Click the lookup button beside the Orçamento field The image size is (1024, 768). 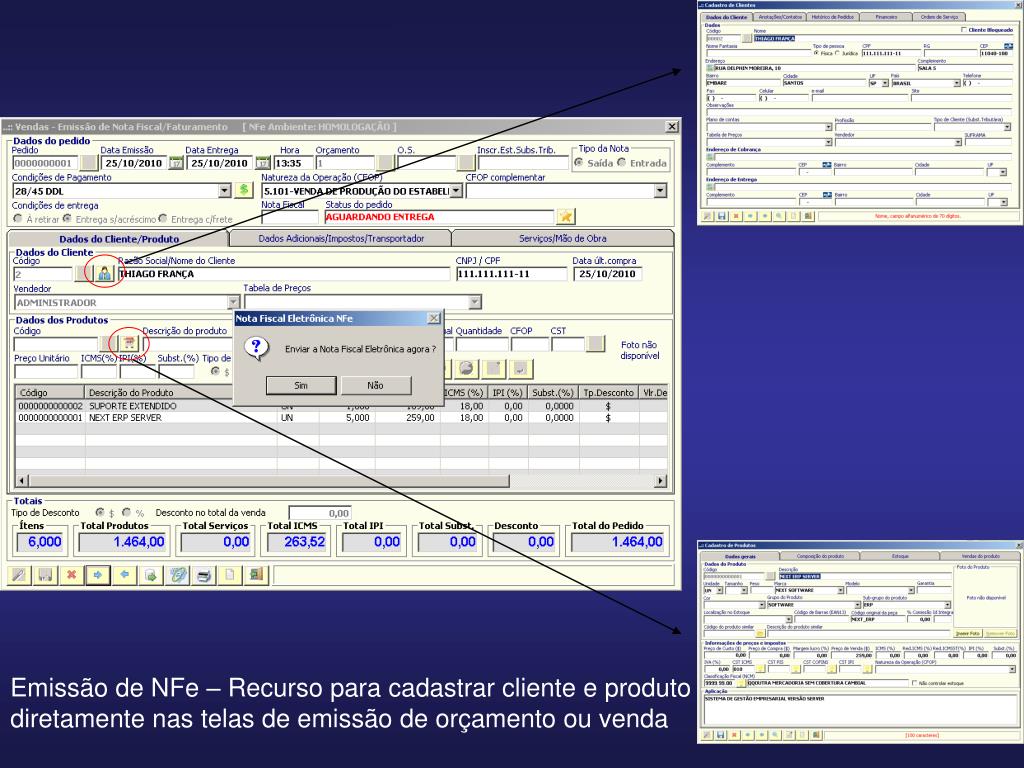click(x=385, y=163)
